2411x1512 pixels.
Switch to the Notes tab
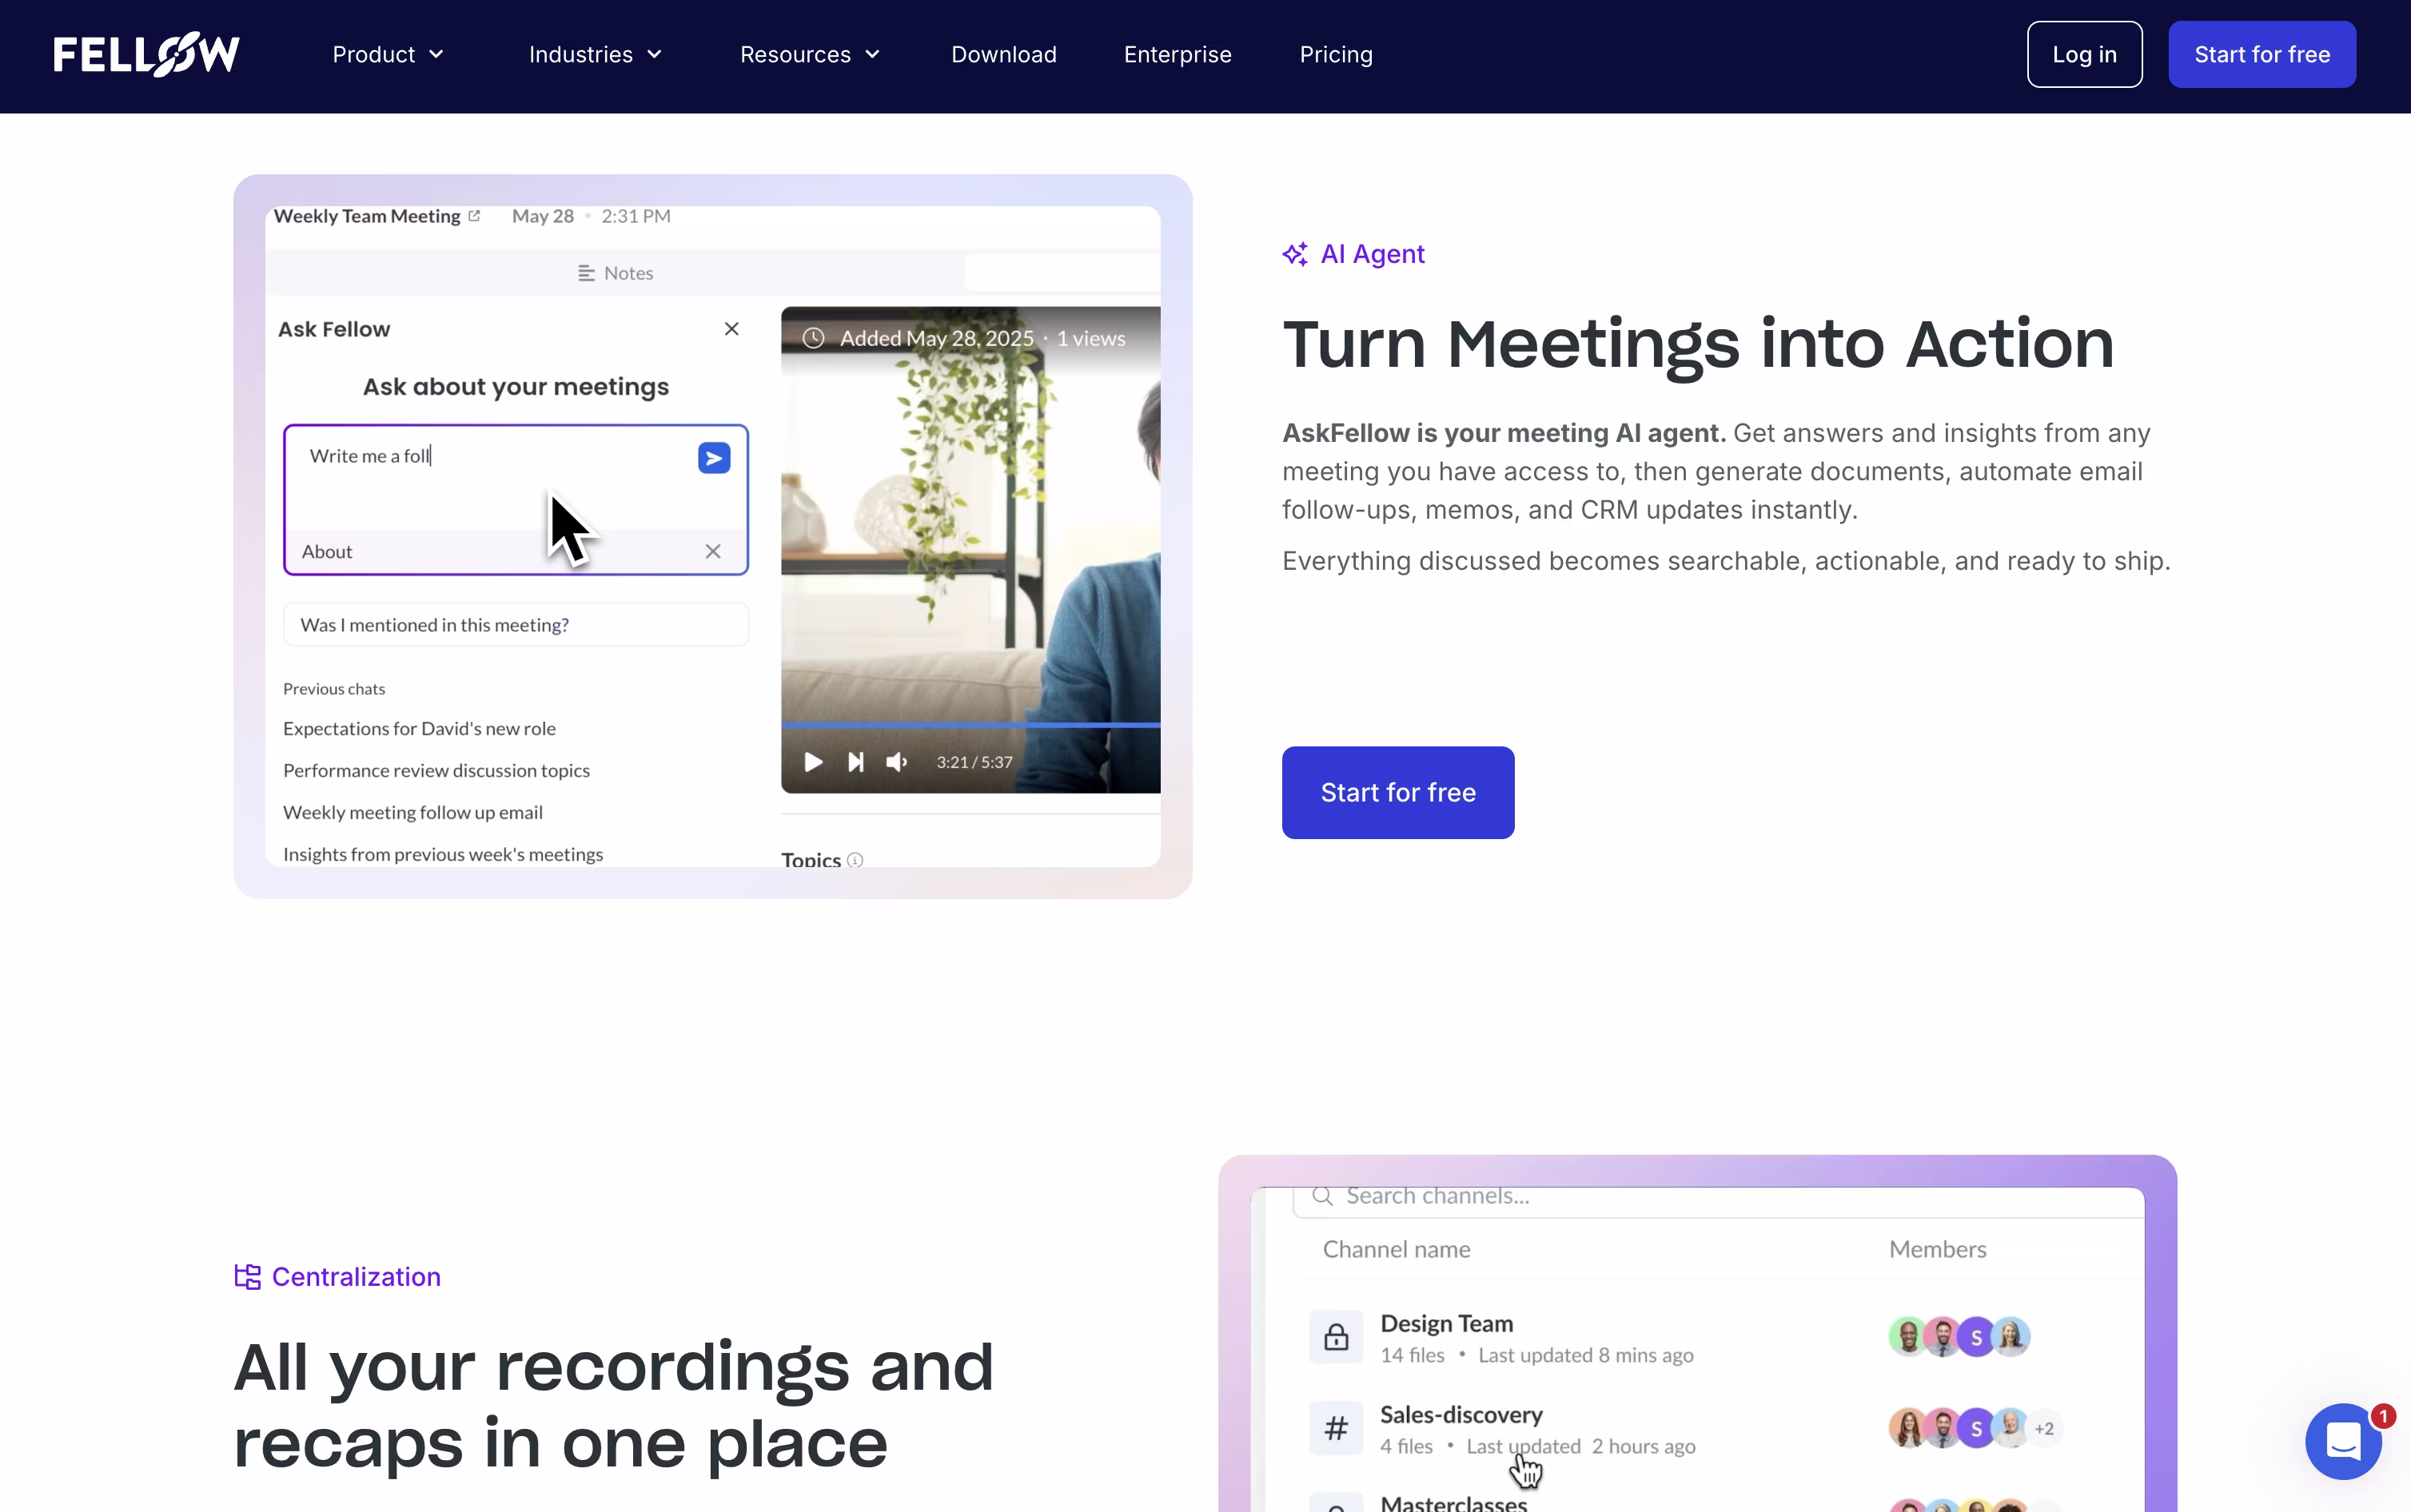pos(615,273)
